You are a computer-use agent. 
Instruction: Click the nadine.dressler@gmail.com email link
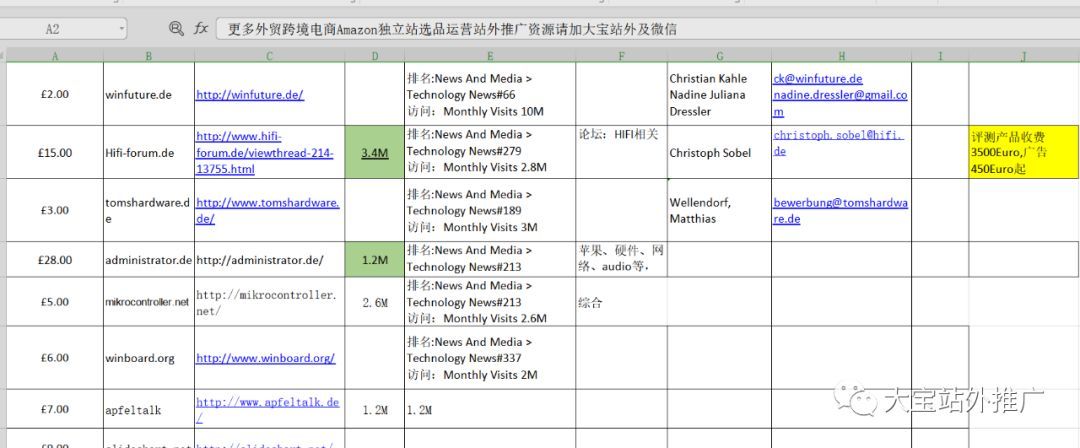coord(840,103)
